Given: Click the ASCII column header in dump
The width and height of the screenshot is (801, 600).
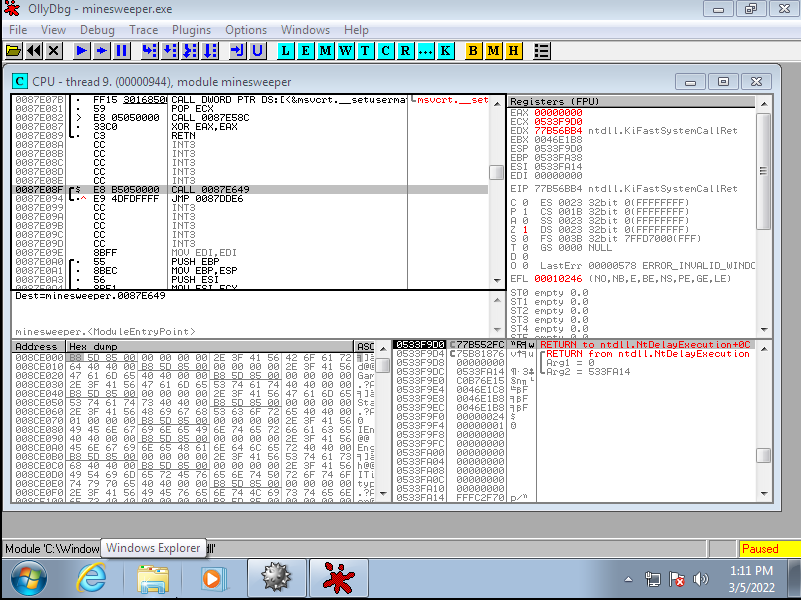Looking at the screenshot, I should tap(365, 347).
